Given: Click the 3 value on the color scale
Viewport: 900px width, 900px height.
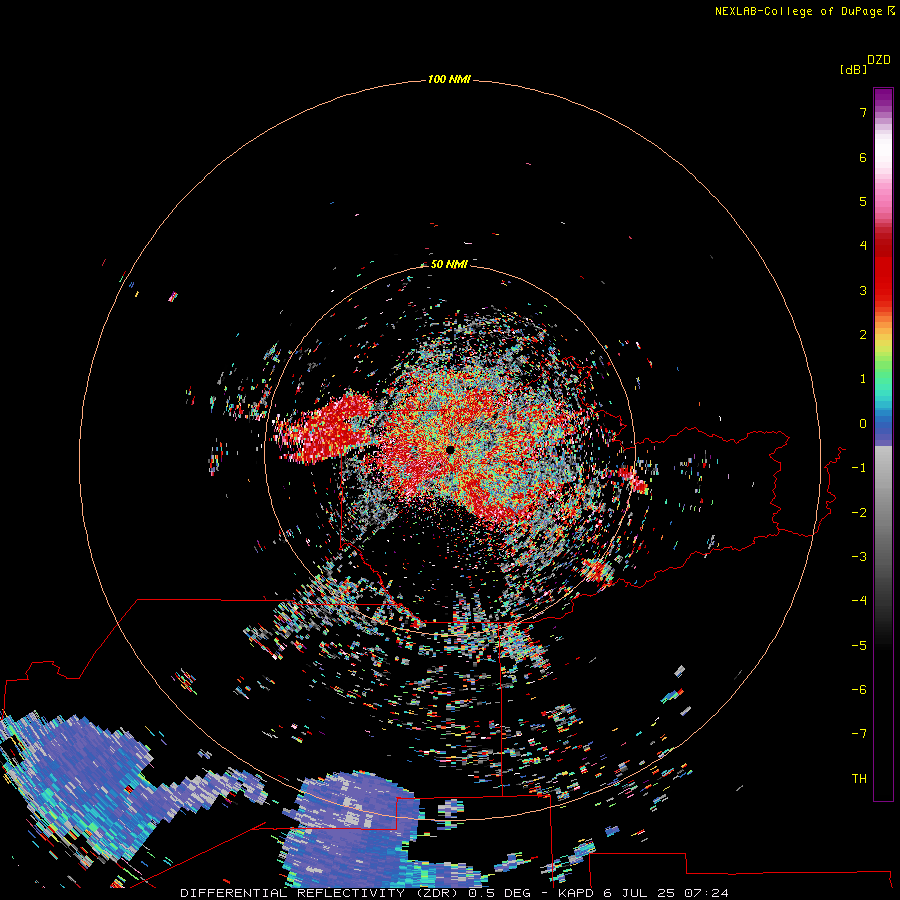Looking at the screenshot, I should pyautogui.click(x=863, y=290).
